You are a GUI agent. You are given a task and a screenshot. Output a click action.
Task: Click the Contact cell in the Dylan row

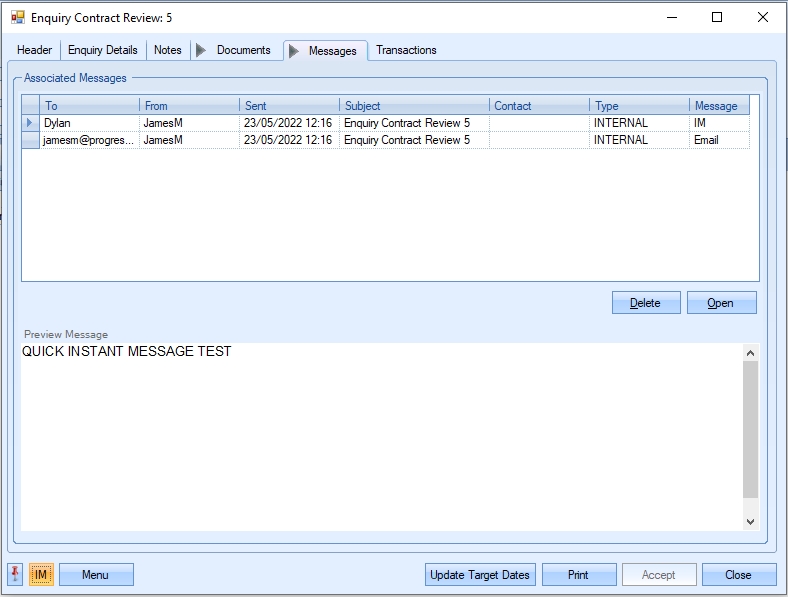coord(539,123)
